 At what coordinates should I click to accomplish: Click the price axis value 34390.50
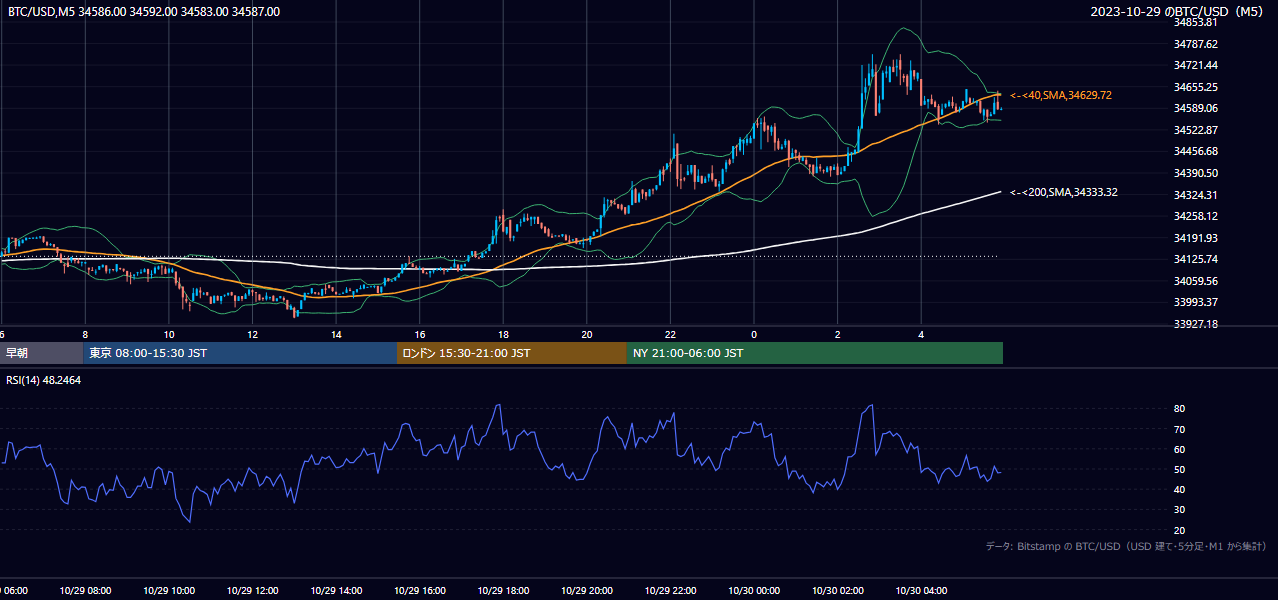pyautogui.click(x=1195, y=173)
